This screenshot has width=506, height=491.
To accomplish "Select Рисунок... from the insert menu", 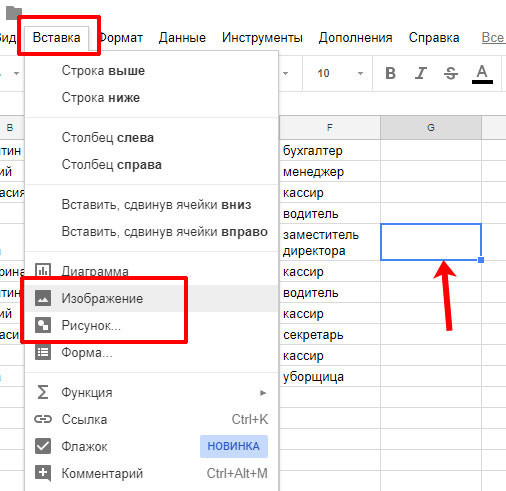I will click(x=152, y=325).
